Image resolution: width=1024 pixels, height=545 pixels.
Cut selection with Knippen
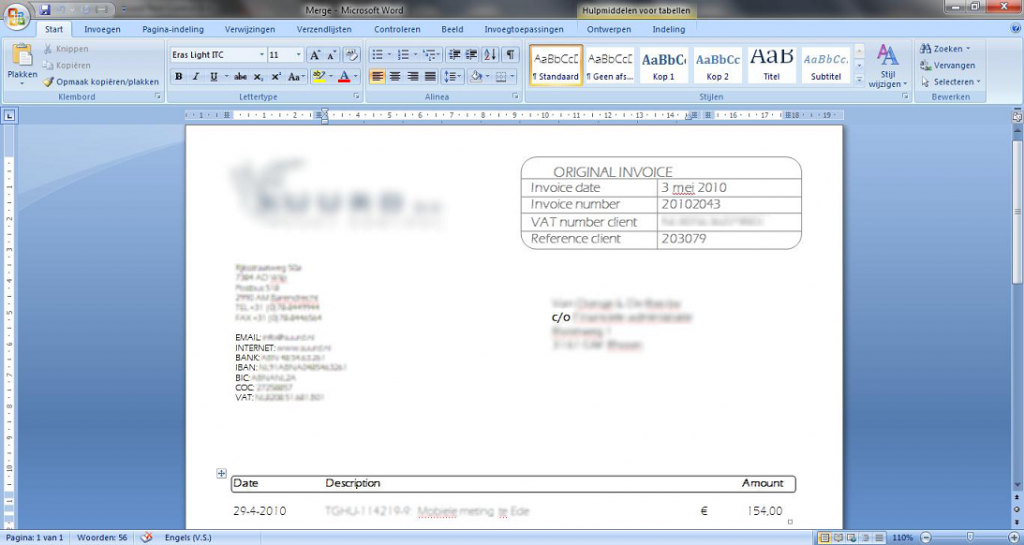click(x=66, y=49)
